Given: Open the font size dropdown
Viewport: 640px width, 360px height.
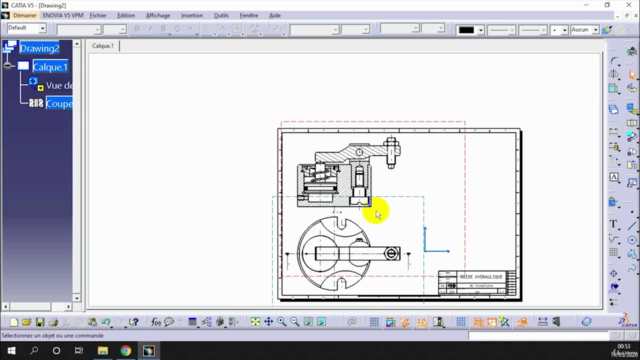Looking at the screenshot, I should point(122,29).
